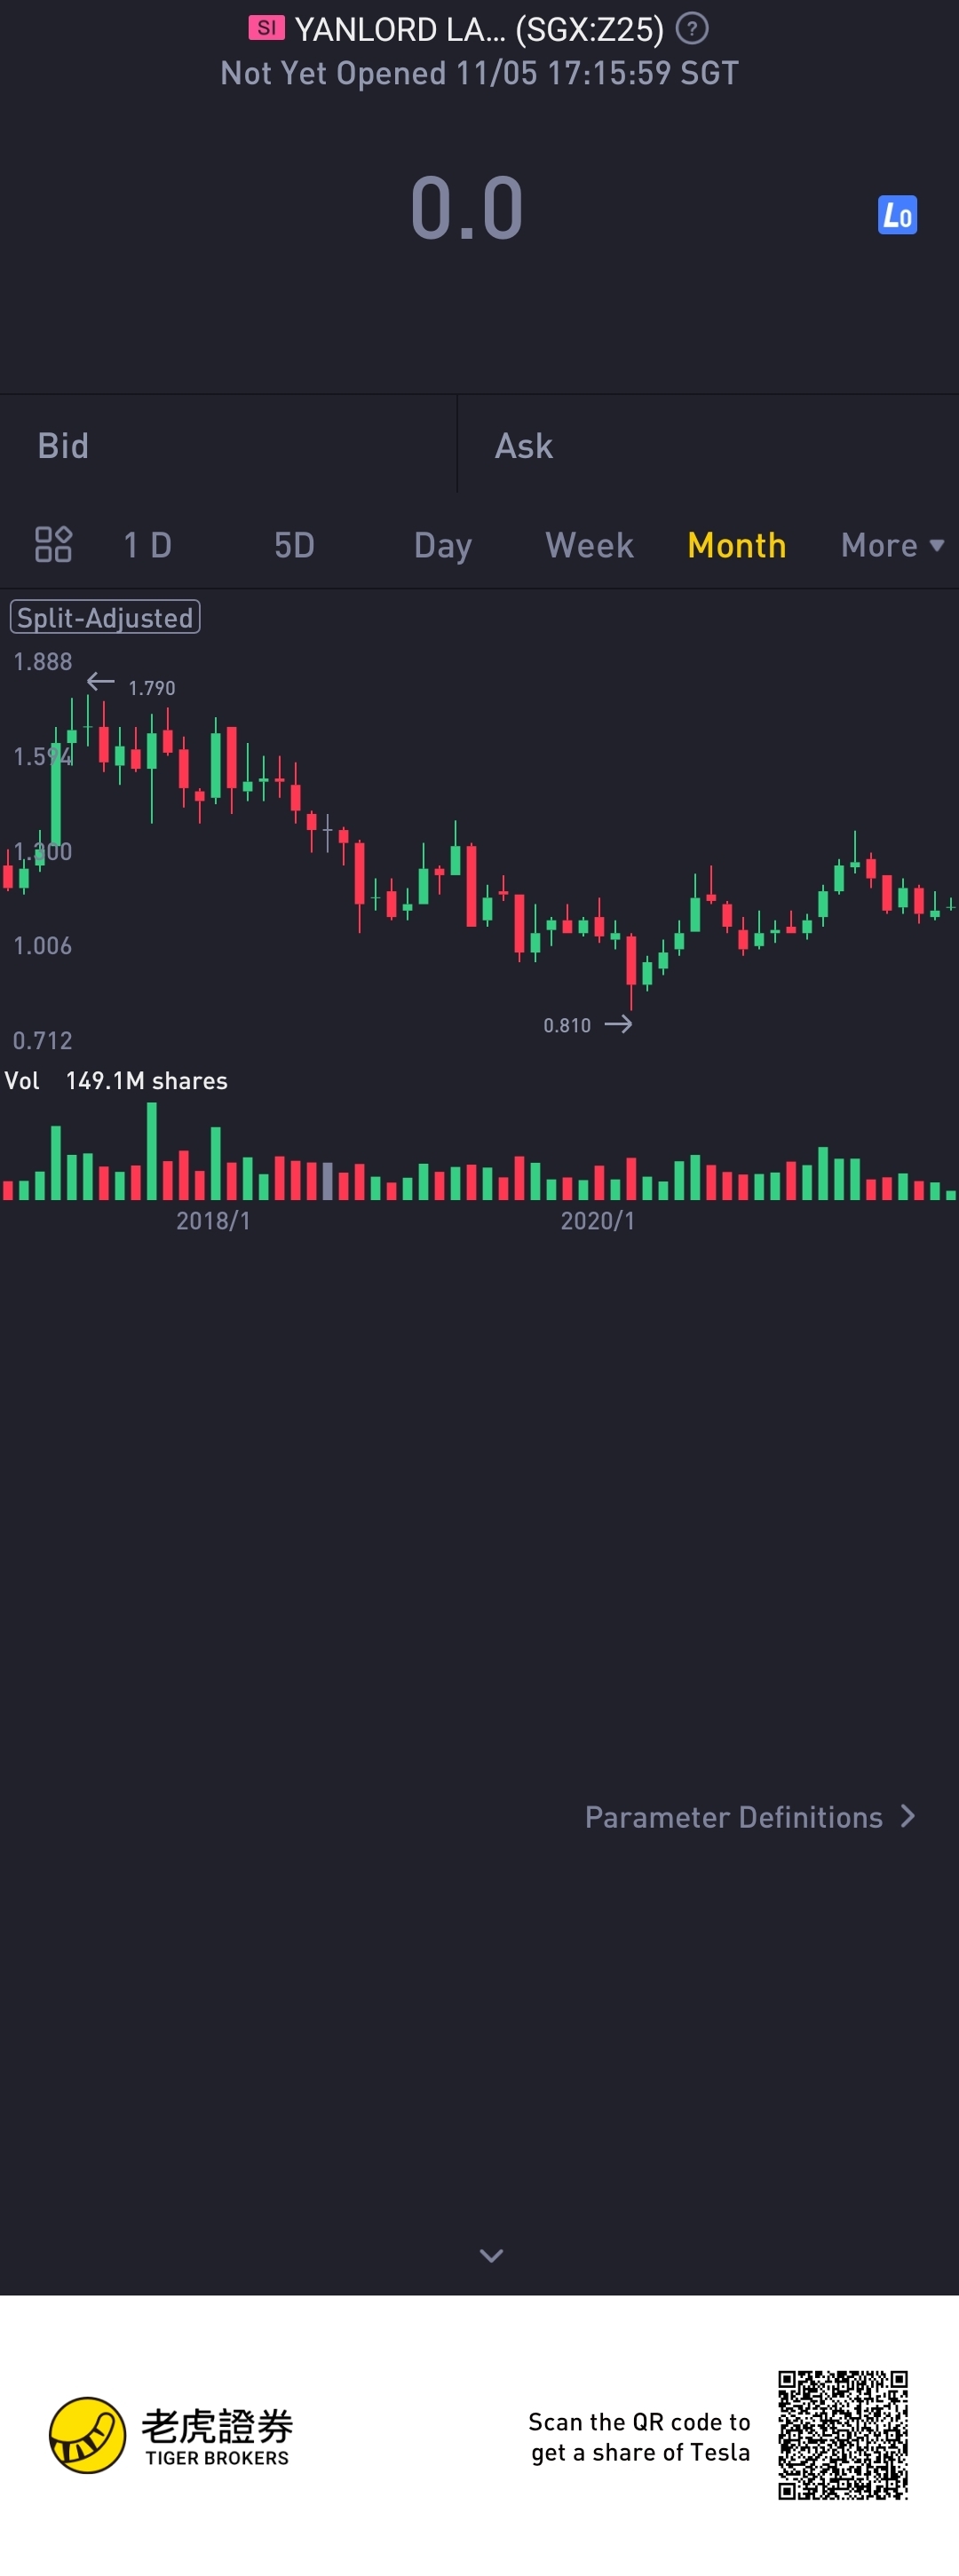Tap the tallest green volume bar
The width and height of the screenshot is (959, 2576).
(152, 1150)
